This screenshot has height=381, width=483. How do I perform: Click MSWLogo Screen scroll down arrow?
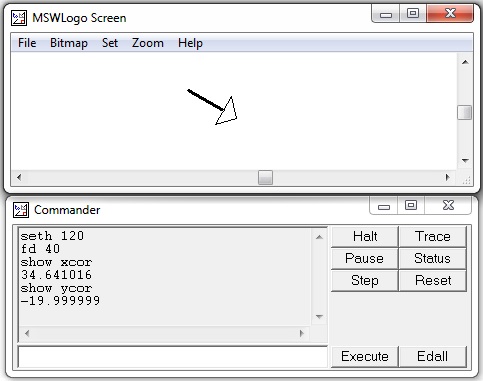pyautogui.click(x=465, y=161)
